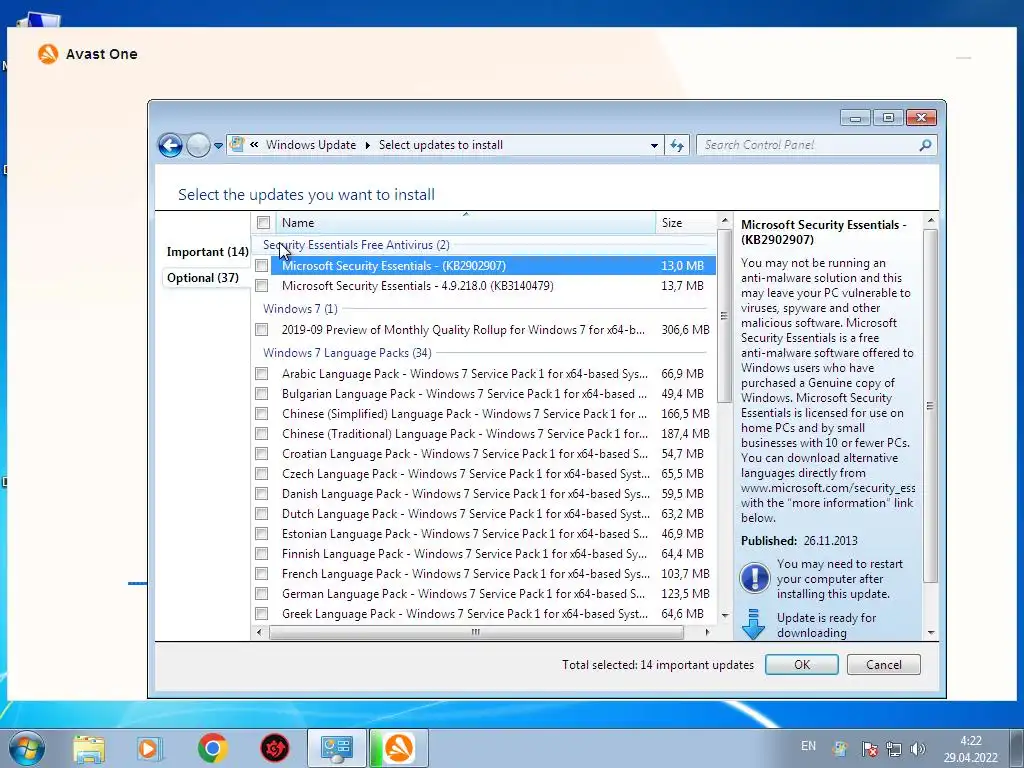Switch to Control Panel taskbar window
The width and height of the screenshot is (1024, 768).
tap(336, 748)
